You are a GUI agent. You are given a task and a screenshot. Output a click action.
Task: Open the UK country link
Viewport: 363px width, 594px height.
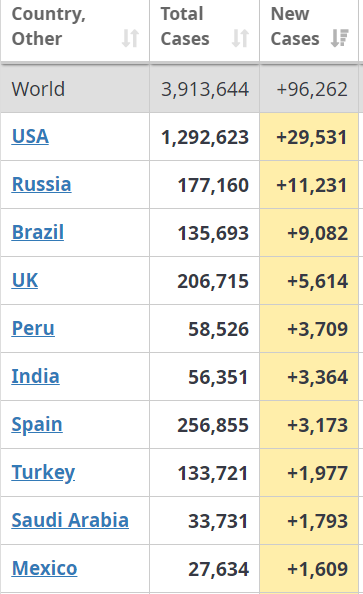25,280
